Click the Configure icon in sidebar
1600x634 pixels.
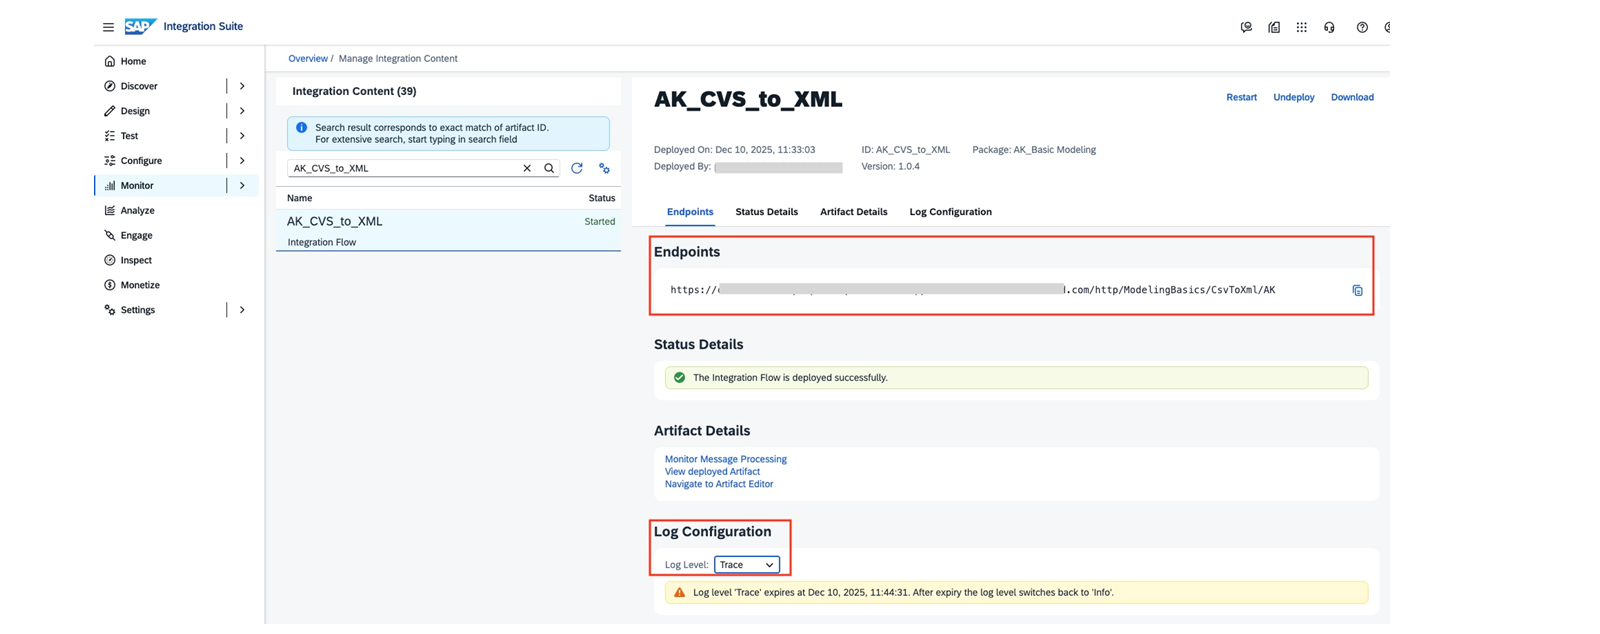click(110, 161)
